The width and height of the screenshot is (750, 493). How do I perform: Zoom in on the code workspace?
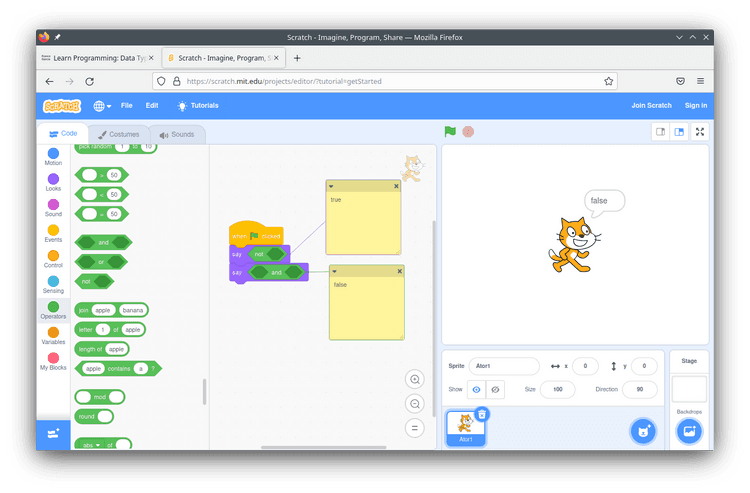point(415,379)
